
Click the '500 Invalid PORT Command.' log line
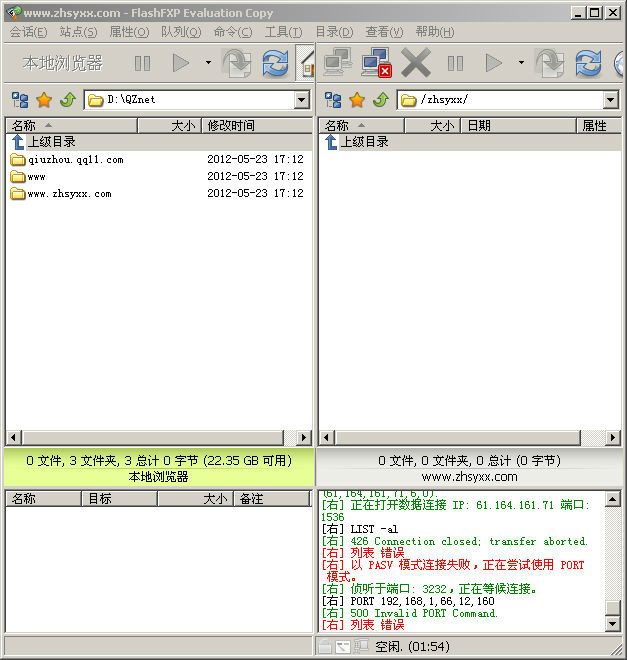click(x=410, y=613)
